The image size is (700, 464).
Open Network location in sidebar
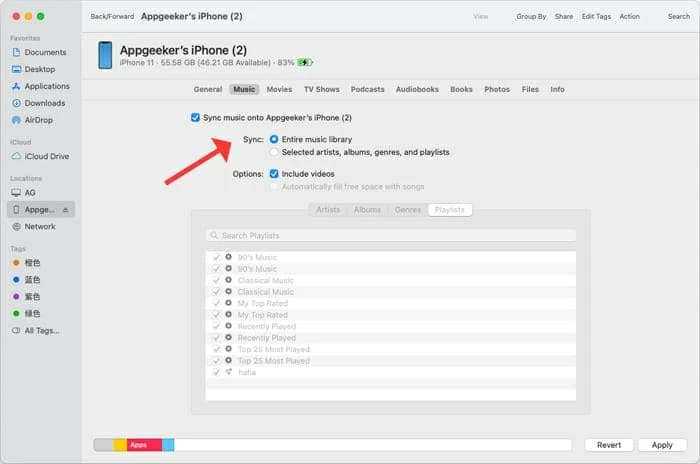pos(39,227)
